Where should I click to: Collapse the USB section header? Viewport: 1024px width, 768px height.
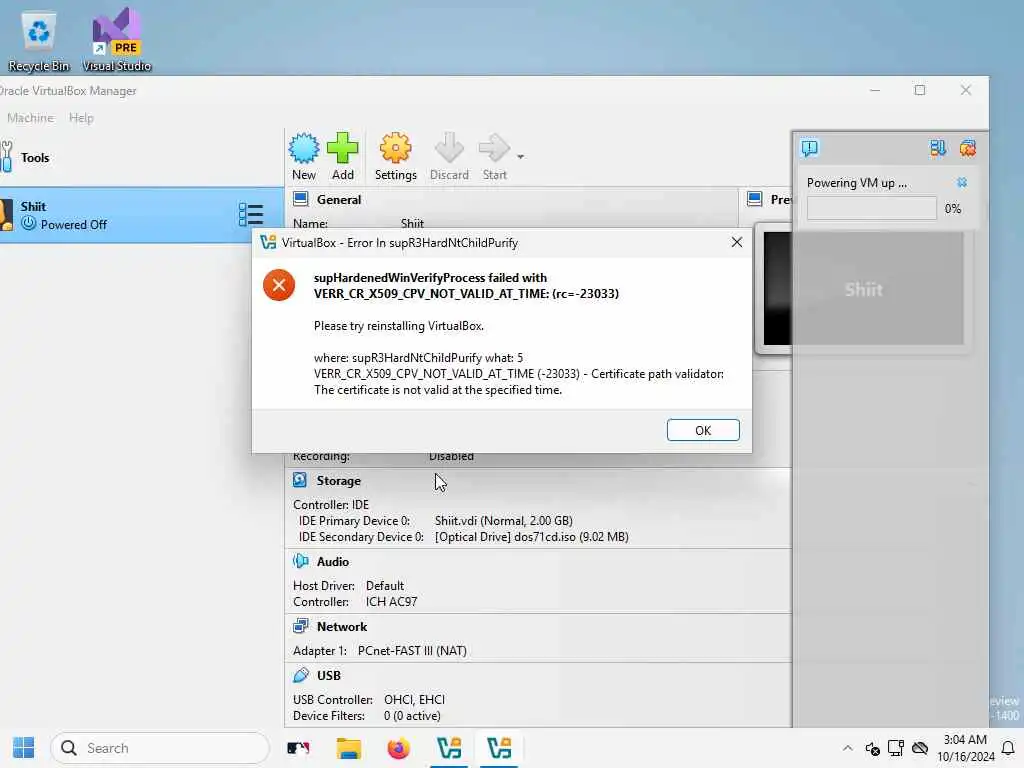[328, 675]
